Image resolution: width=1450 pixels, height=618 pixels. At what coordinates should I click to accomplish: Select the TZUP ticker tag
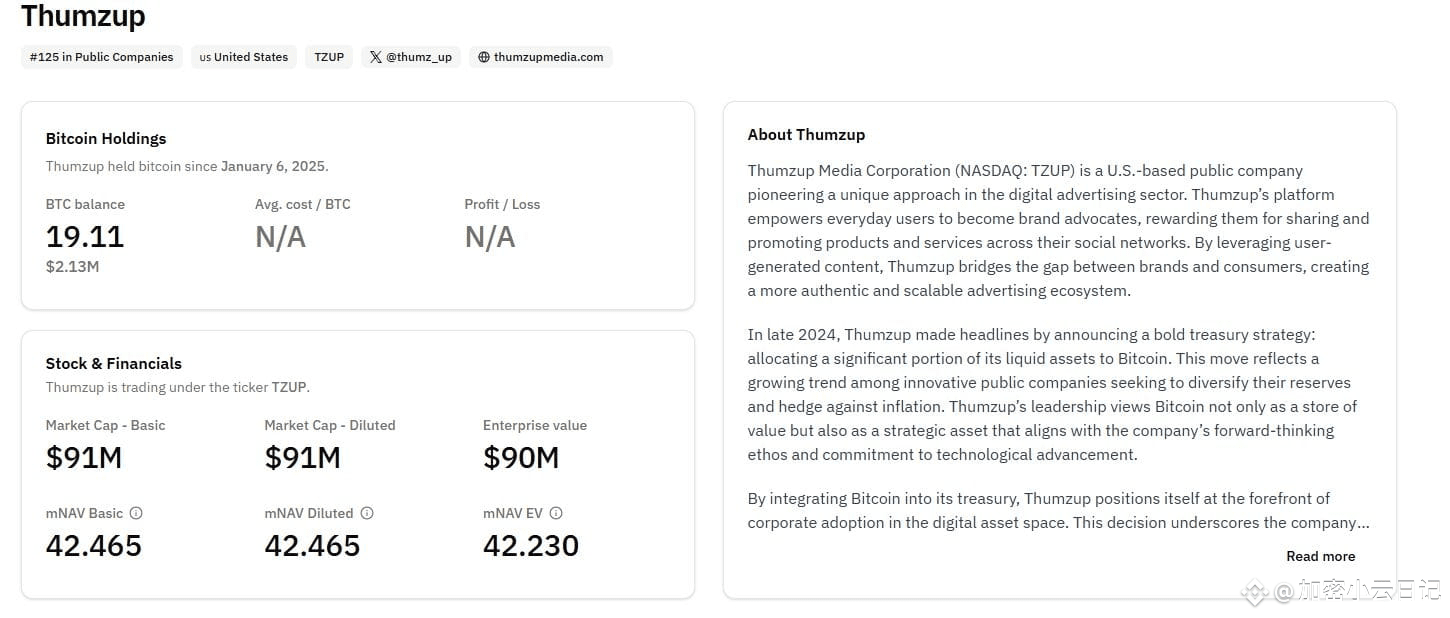pyautogui.click(x=329, y=57)
